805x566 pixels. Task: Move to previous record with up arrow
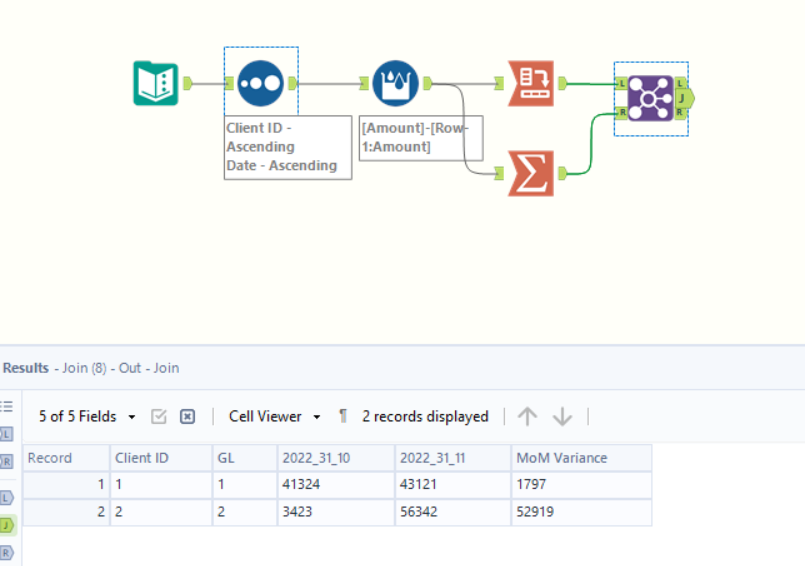(528, 417)
